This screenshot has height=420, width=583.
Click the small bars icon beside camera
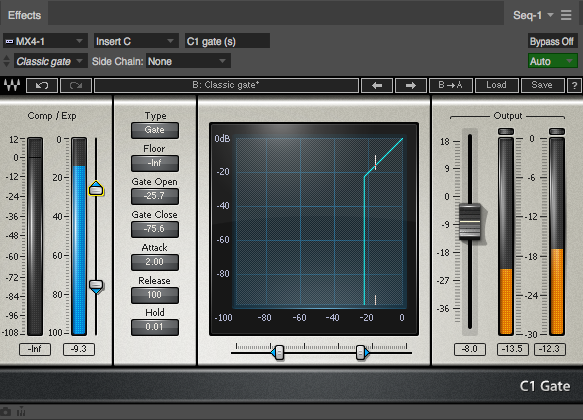(x=21, y=411)
